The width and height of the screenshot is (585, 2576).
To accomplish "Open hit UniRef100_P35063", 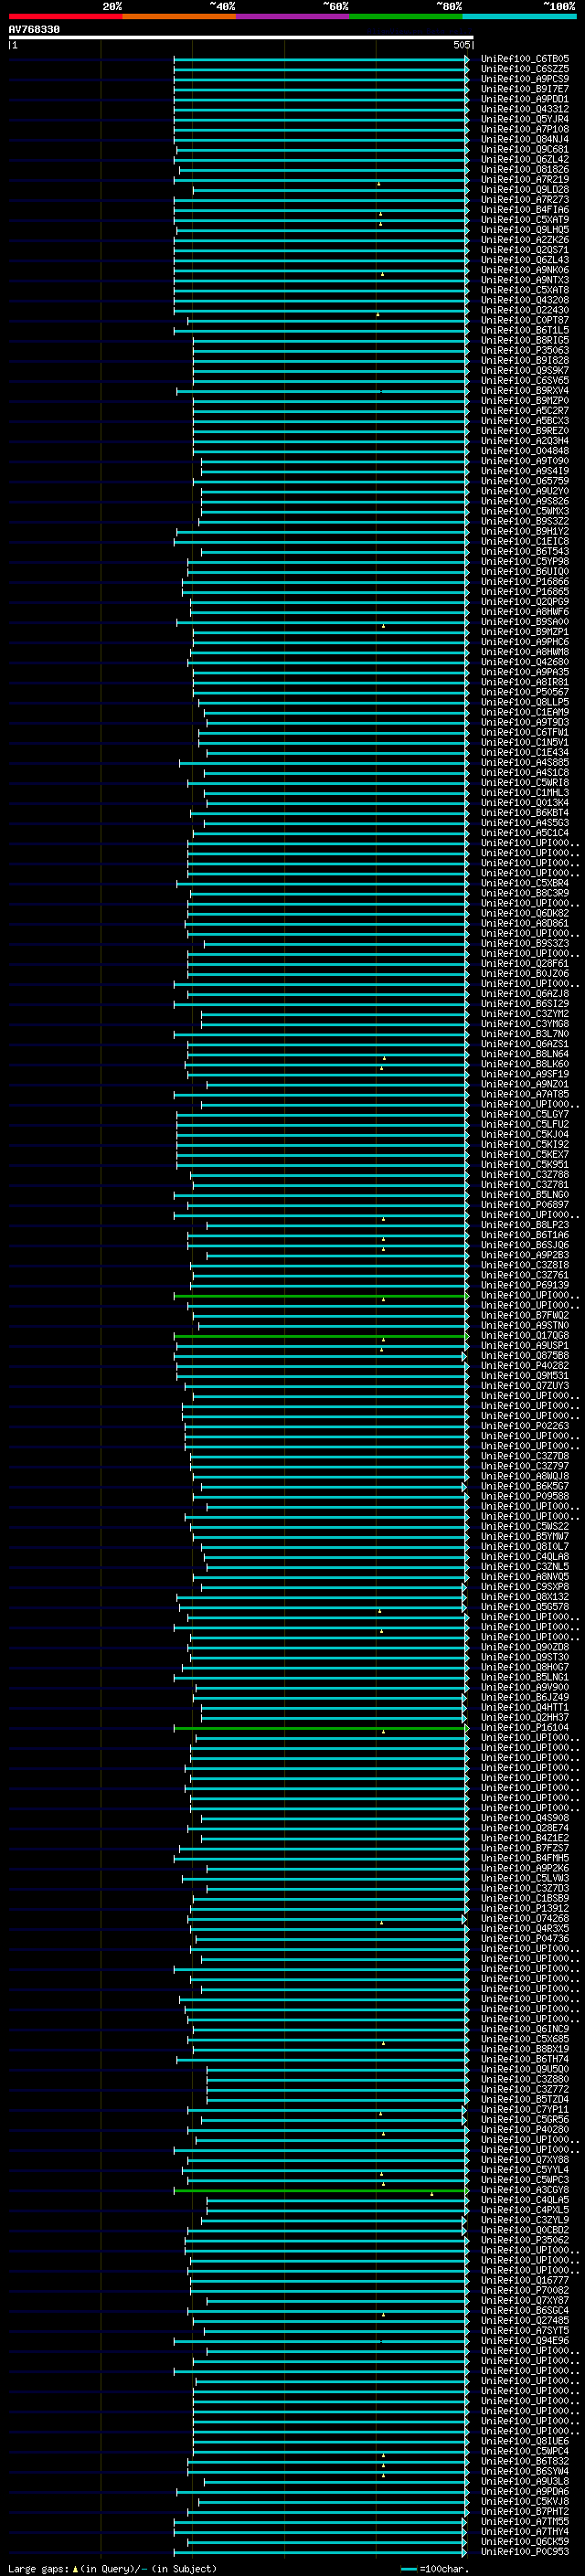I will 524,351.
